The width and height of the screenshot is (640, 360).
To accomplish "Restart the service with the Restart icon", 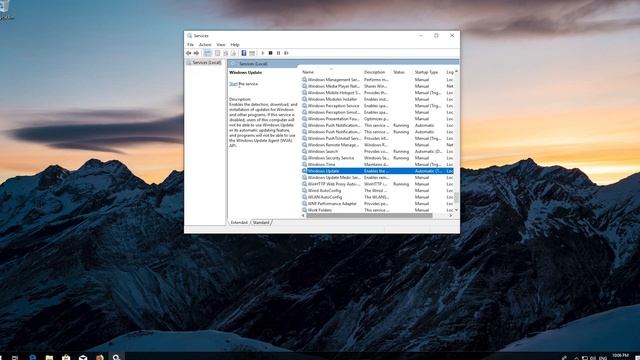I will coord(287,53).
